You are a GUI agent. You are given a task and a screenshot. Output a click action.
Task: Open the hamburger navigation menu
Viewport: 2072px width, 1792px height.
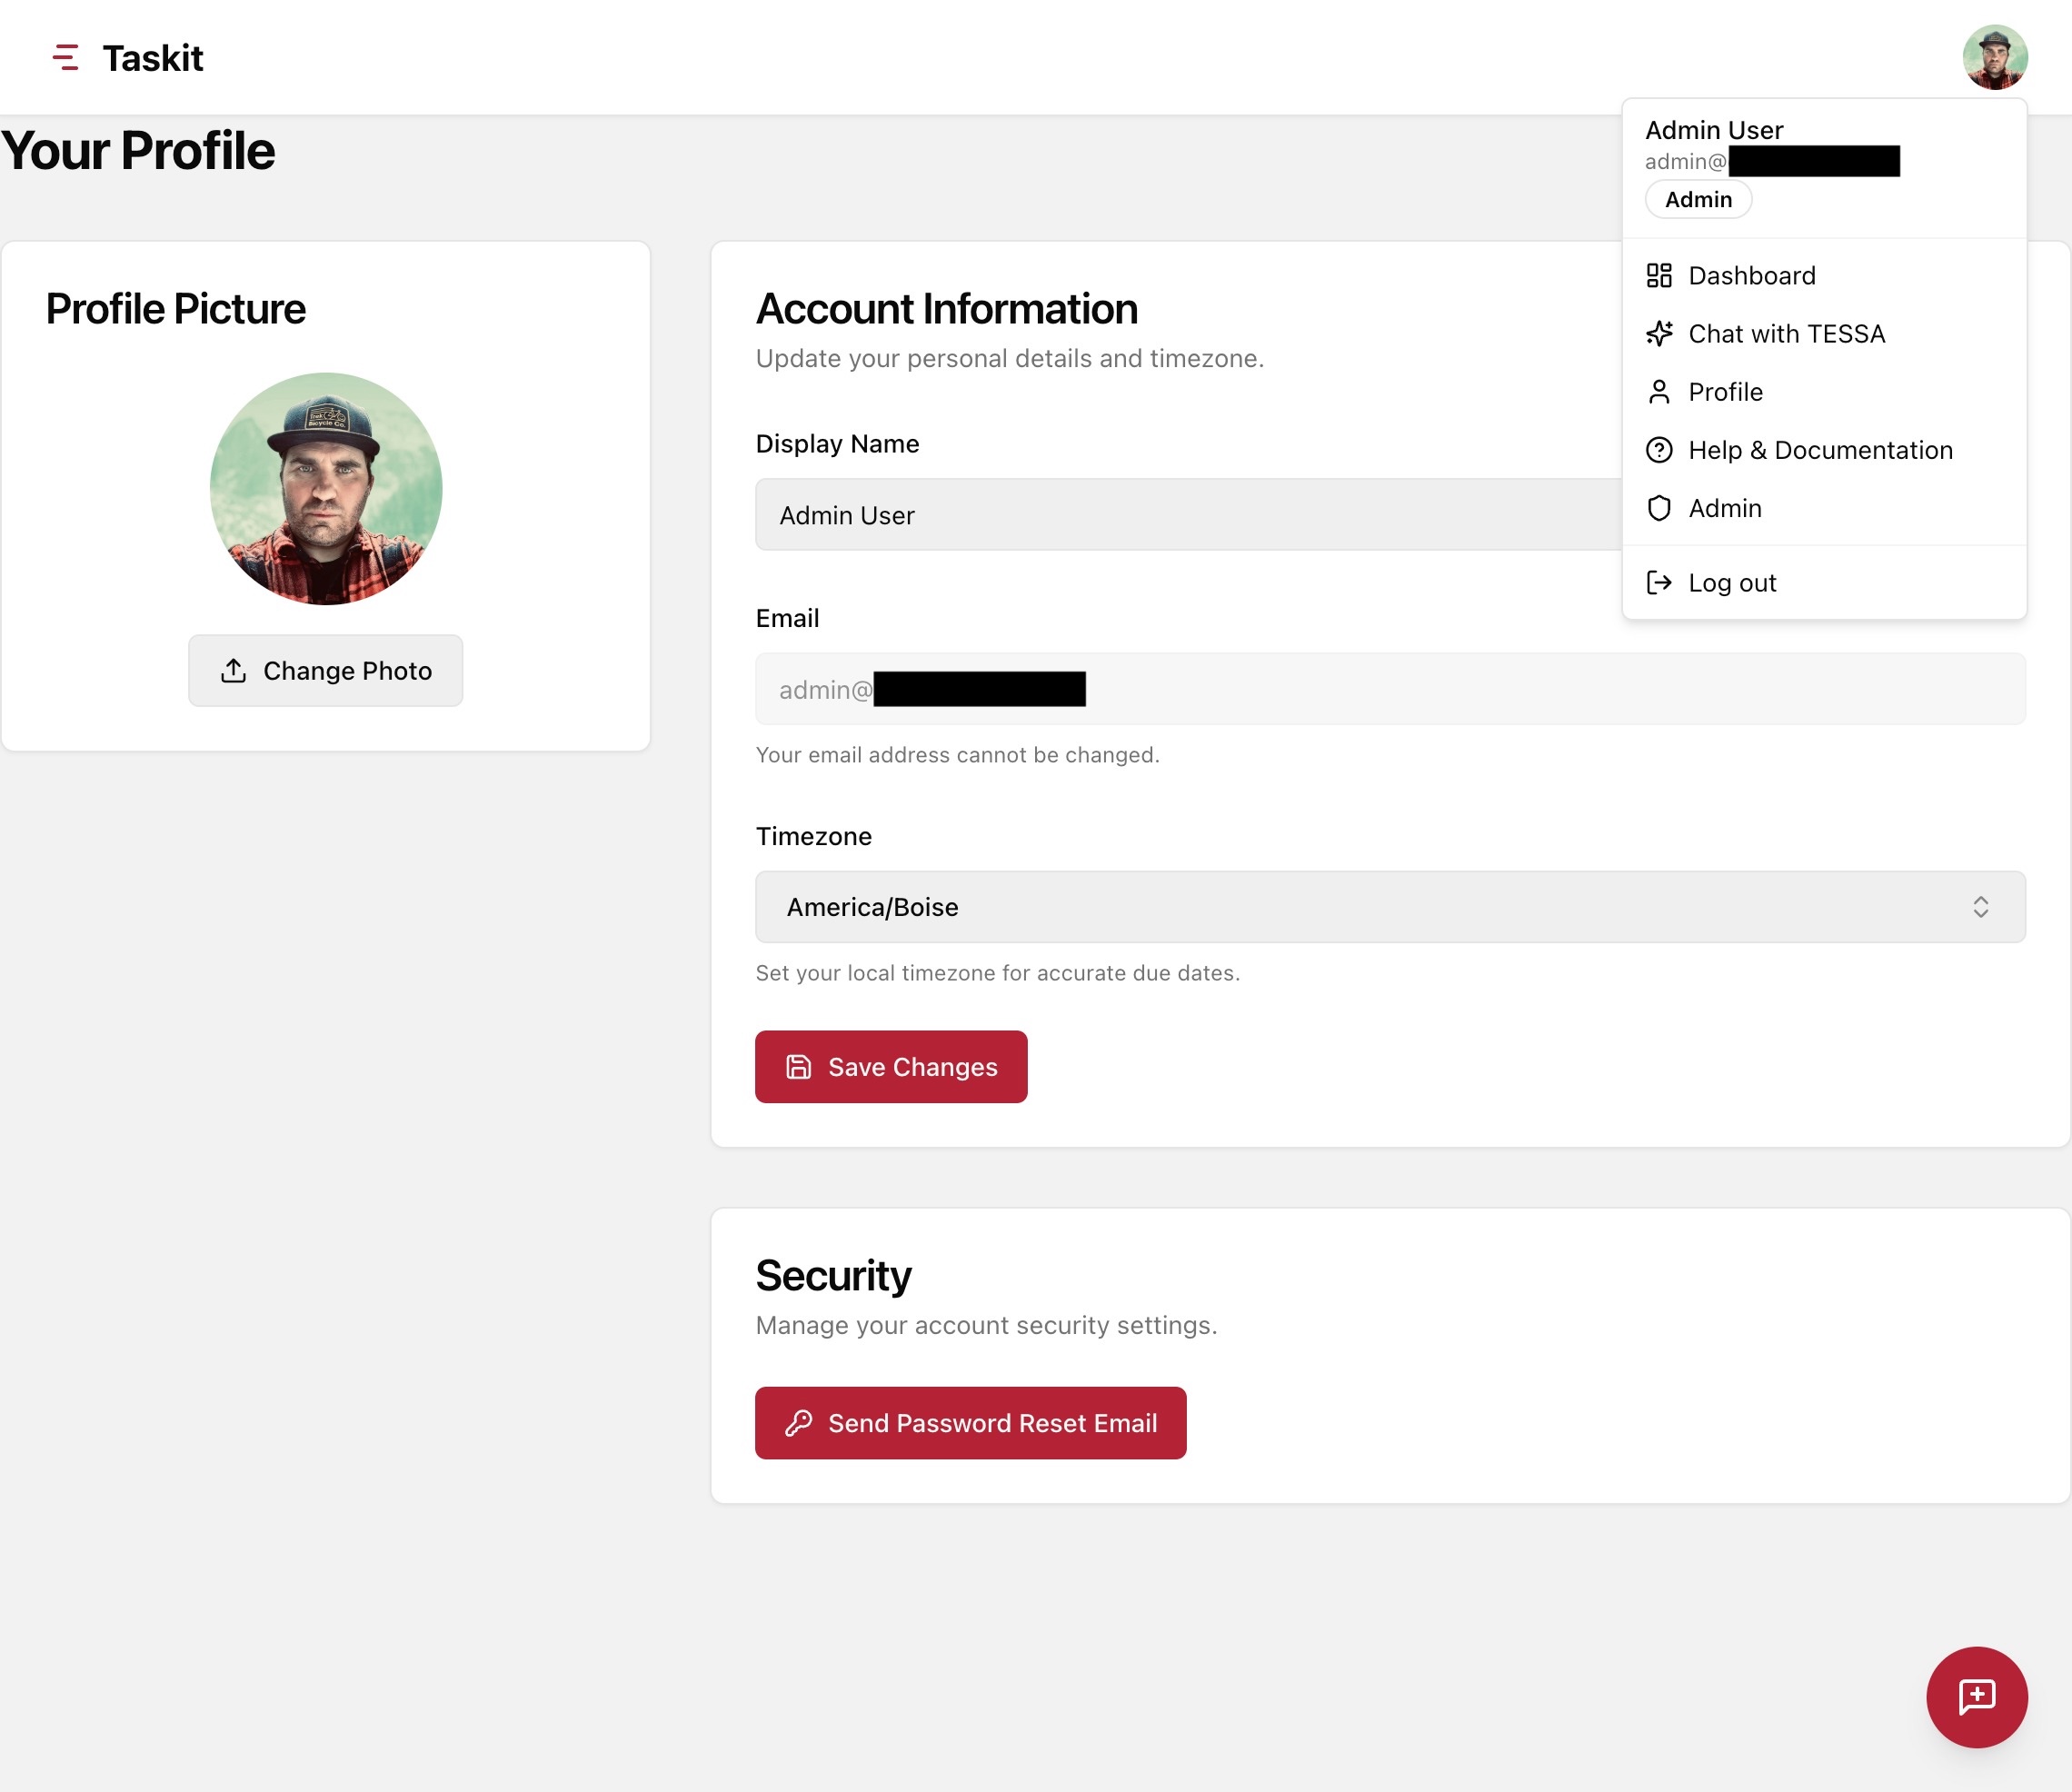pos(66,58)
